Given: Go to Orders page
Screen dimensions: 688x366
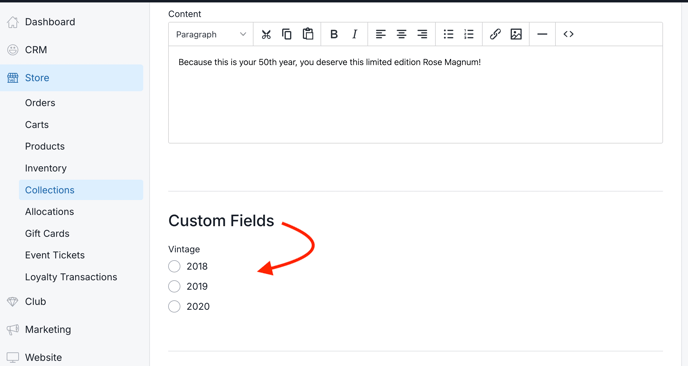Looking at the screenshot, I should [40, 103].
